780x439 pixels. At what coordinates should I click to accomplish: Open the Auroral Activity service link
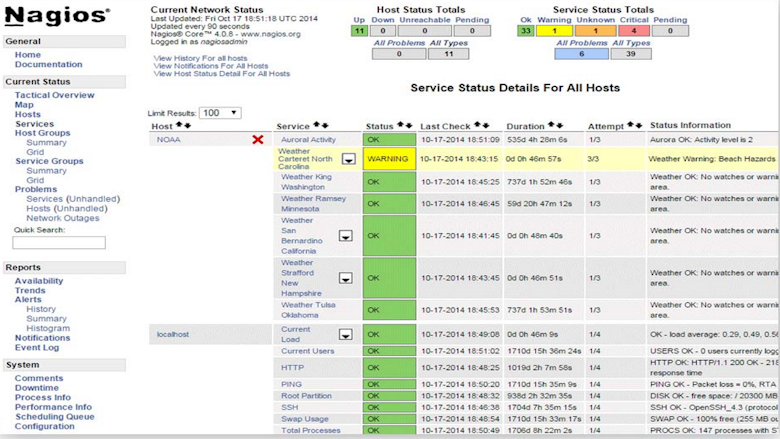(x=308, y=140)
